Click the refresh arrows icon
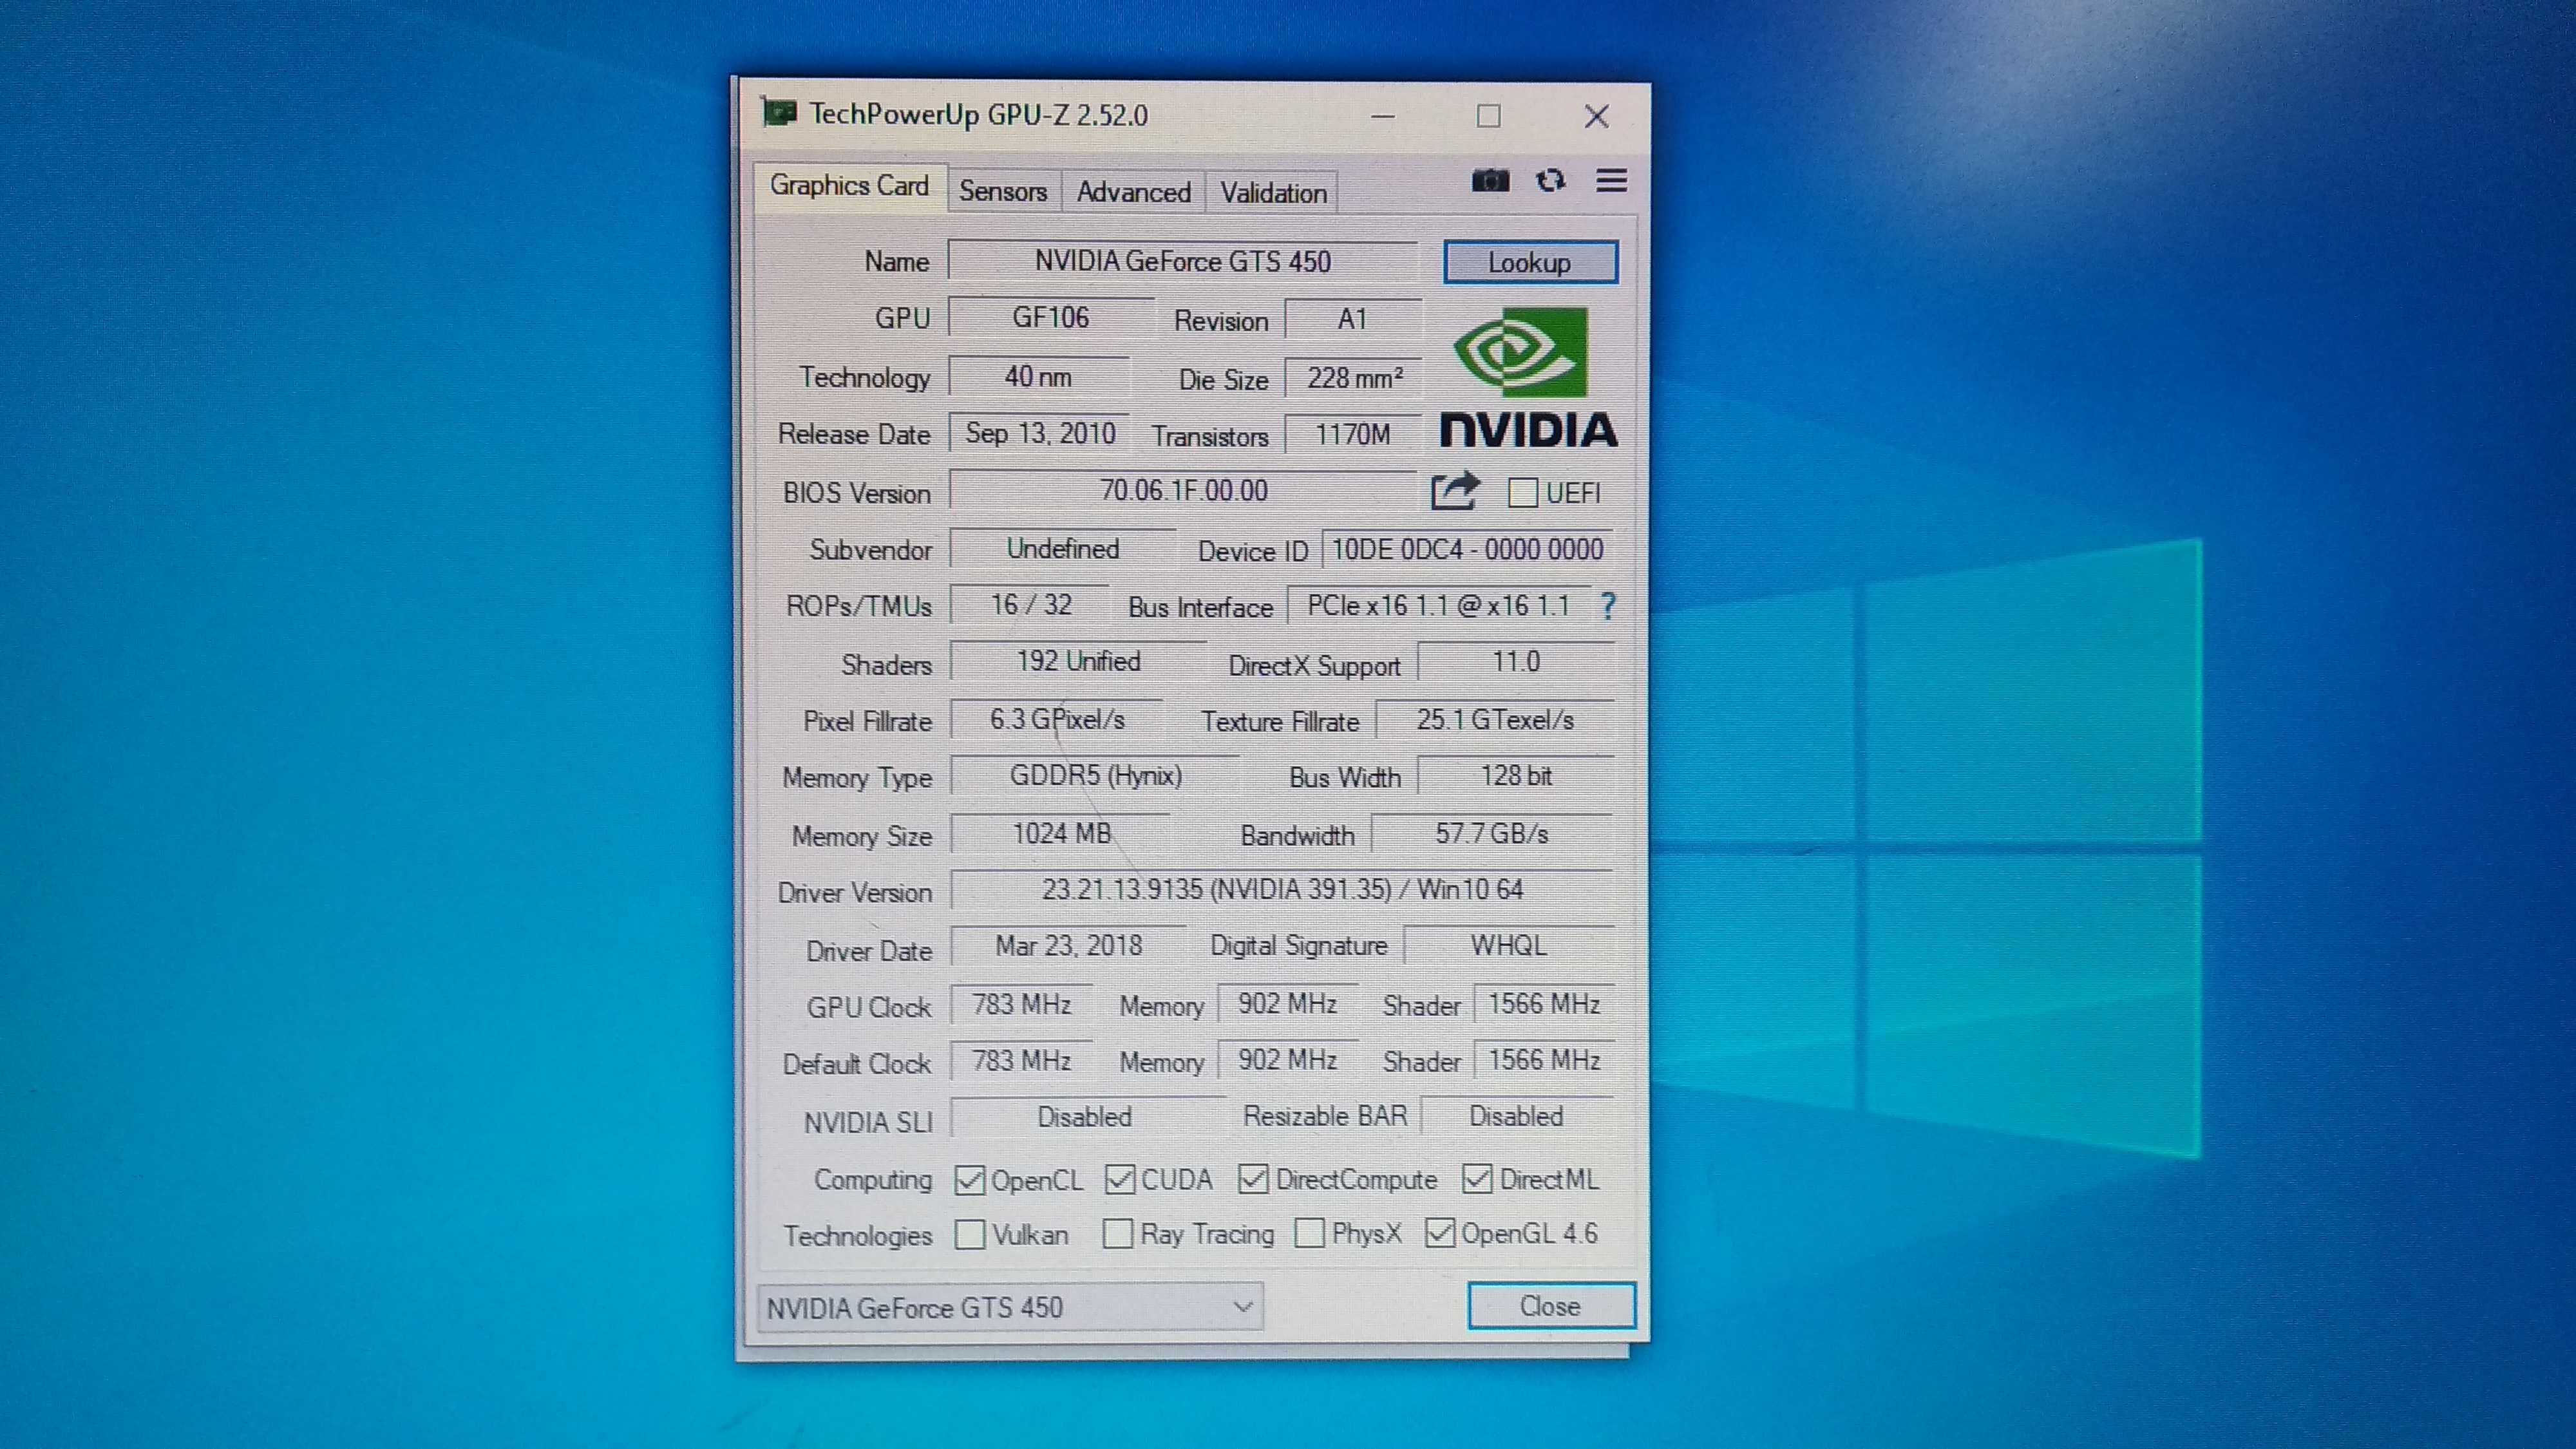Viewport: 2576px width, 1449px height. [x=1550, y=181]
